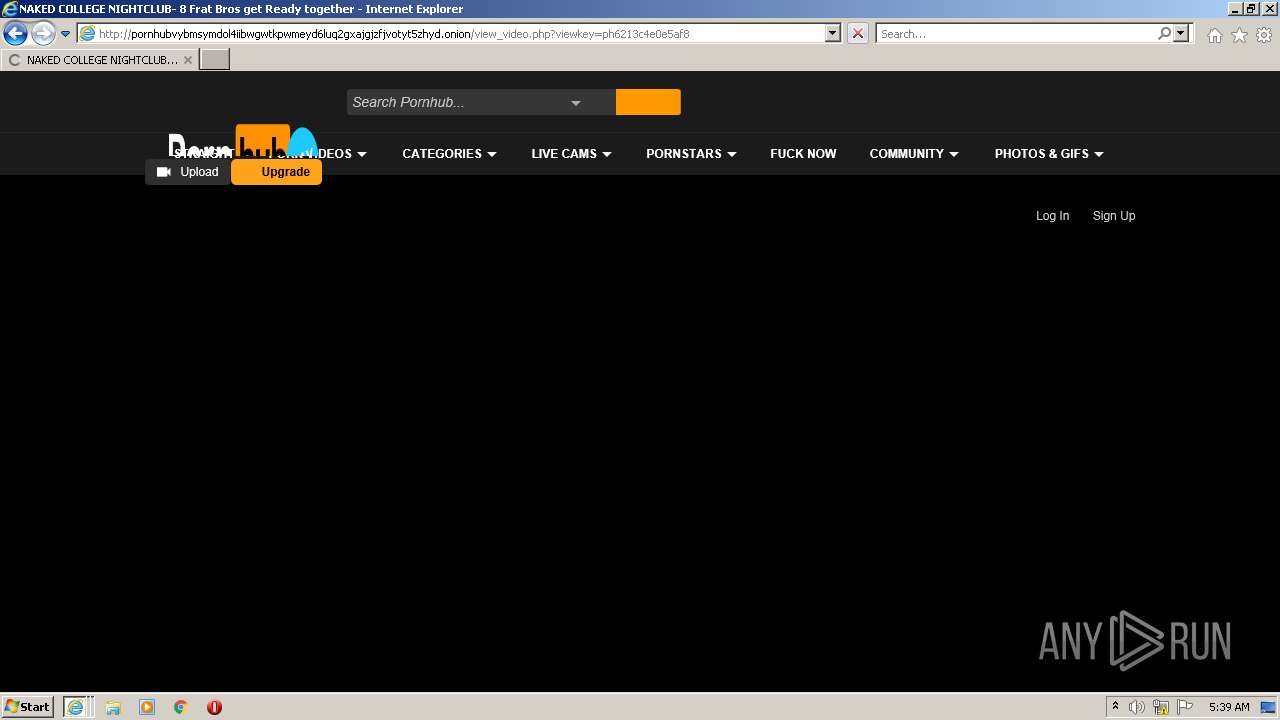Click the Action Center flag icon

[x=1185, y=707]
